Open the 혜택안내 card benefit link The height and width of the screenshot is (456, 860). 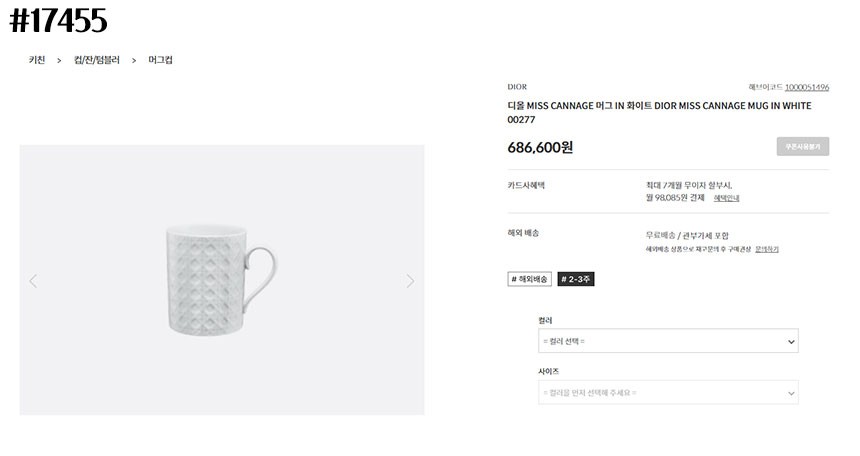click(x=726, y=199)
